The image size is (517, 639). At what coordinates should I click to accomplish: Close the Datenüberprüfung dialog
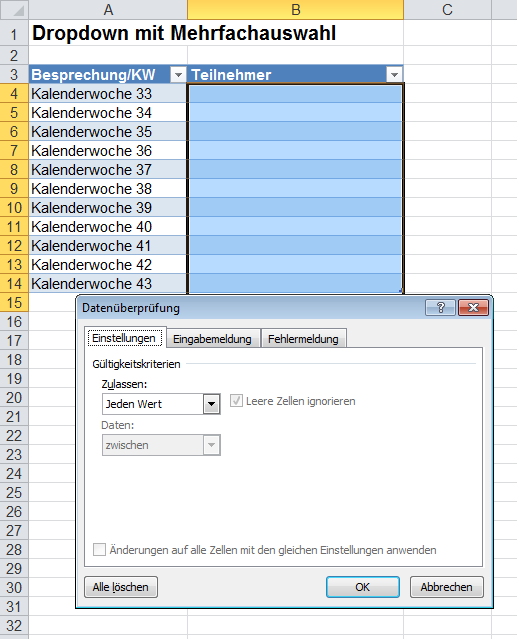[x=473, y=308]
